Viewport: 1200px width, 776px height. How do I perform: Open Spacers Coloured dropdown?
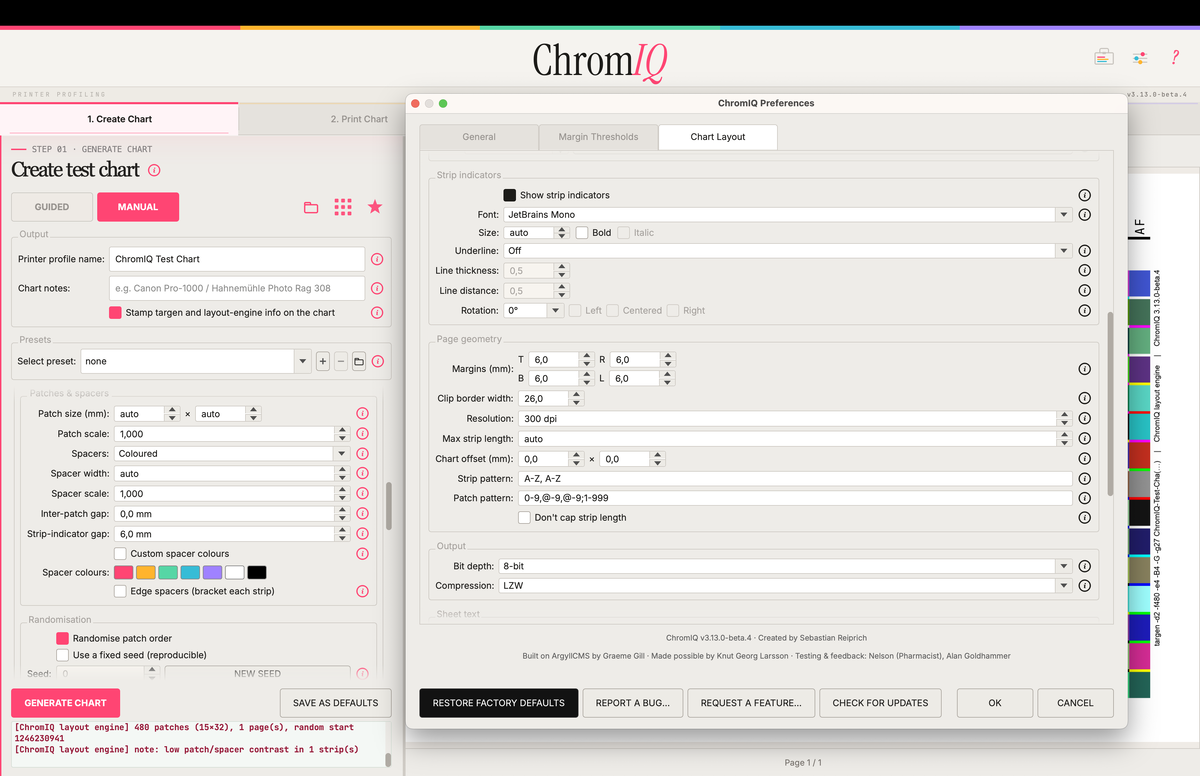[x=233, y=454]
